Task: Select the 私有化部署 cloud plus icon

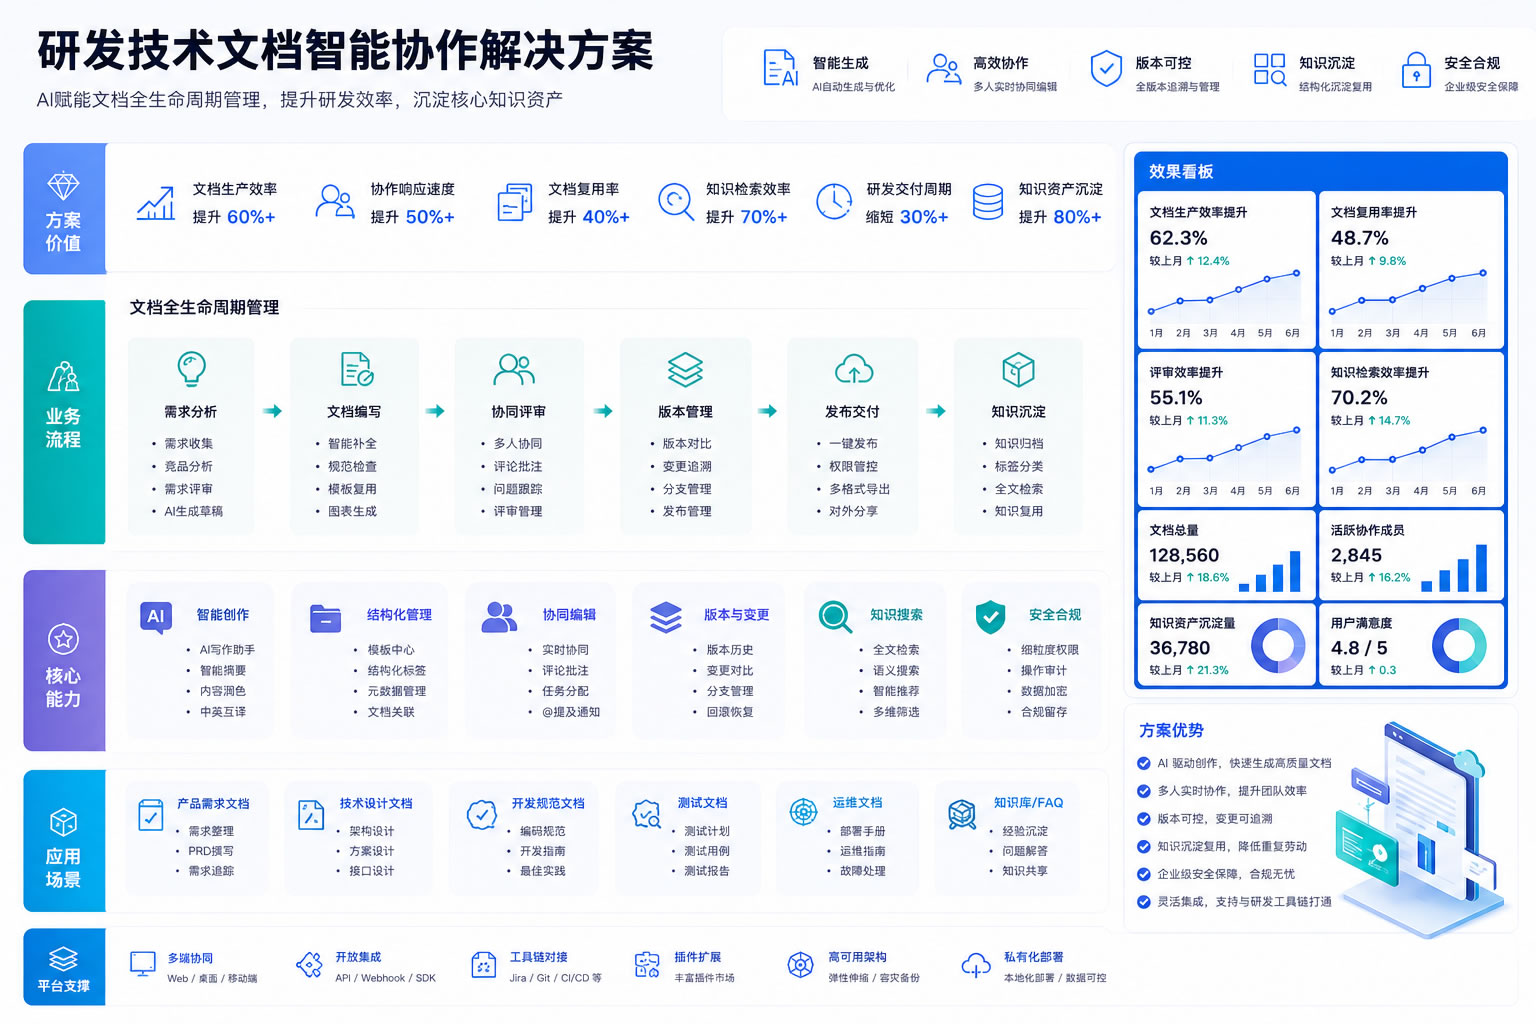Action: tap(976, 965)
